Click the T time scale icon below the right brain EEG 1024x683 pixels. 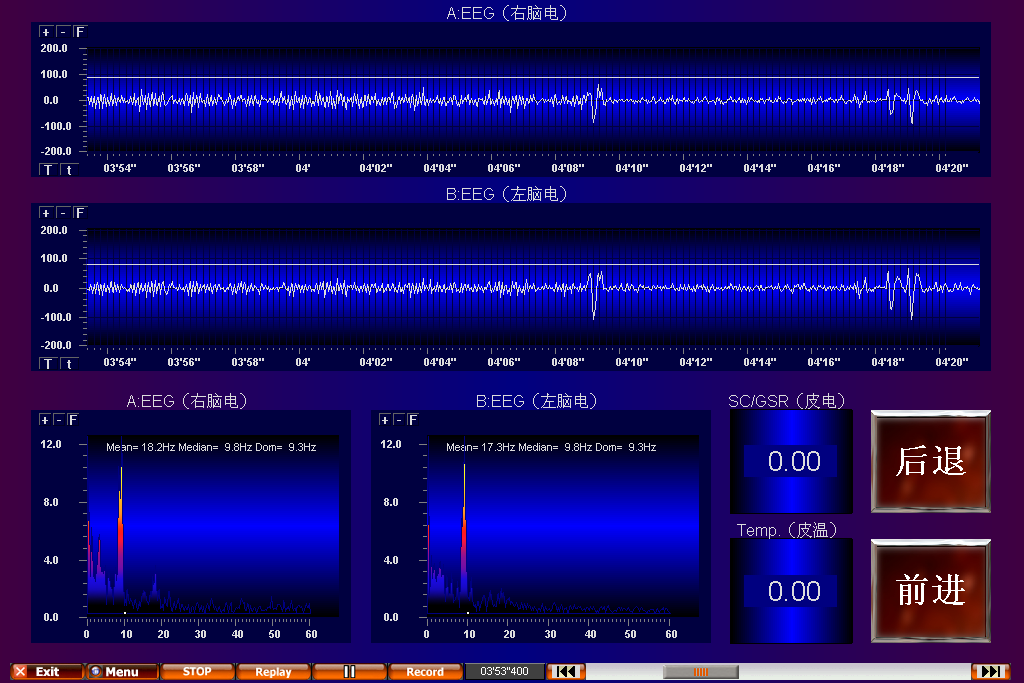pyautogui.click(x=47, y=169)
